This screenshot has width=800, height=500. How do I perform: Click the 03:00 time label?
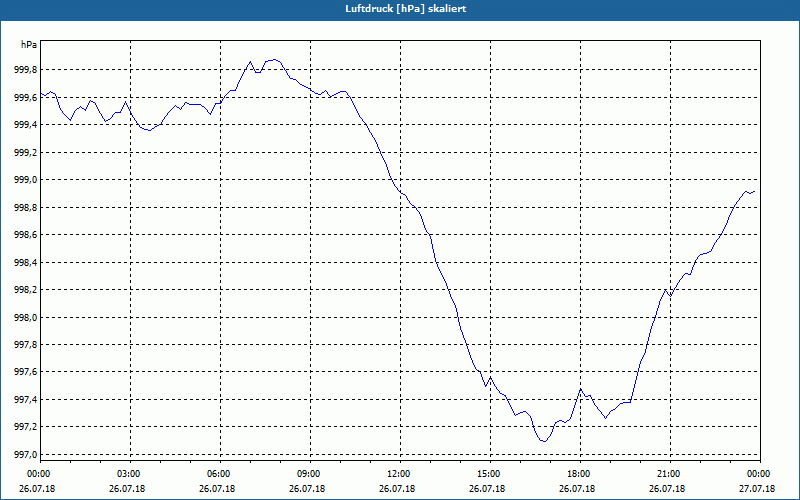(130, 474)
